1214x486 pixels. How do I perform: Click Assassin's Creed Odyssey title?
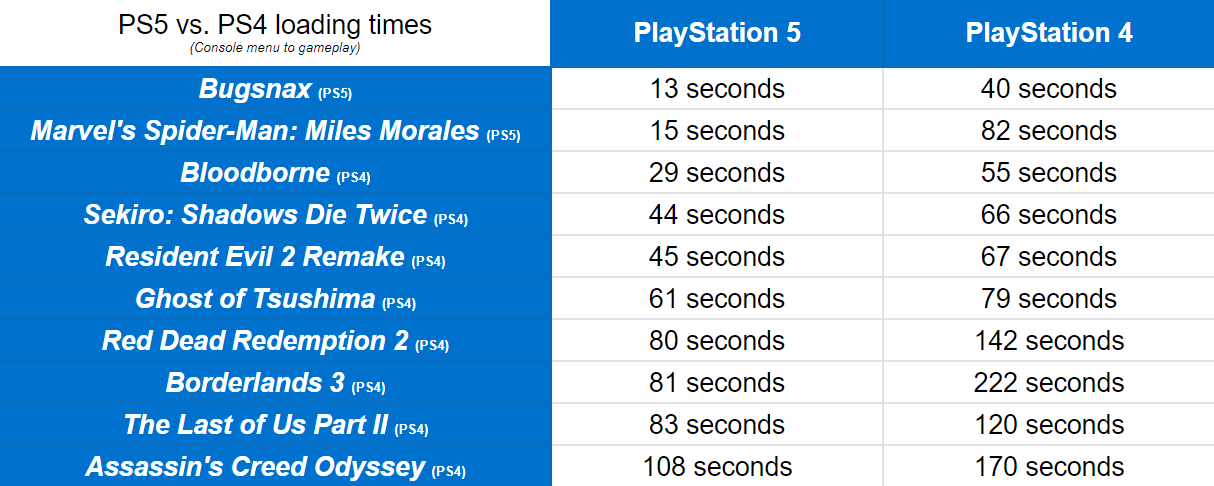tap(256, 467)
